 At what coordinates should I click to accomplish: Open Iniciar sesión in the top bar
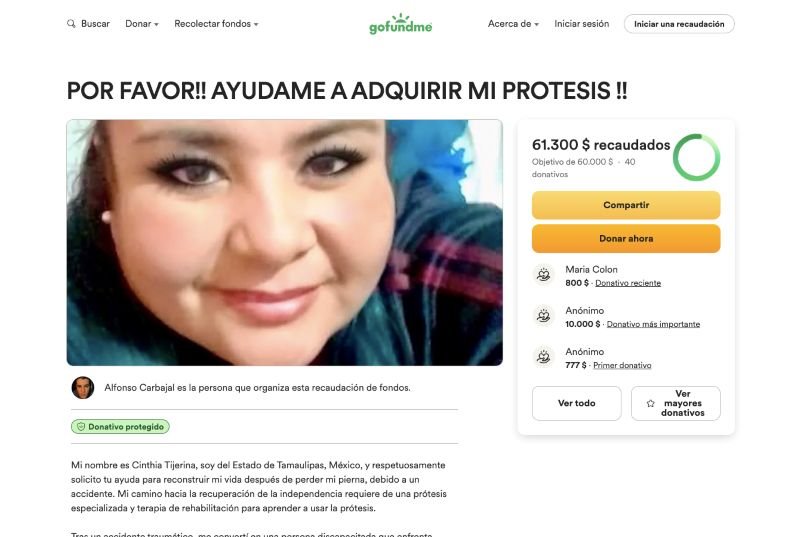[582, 24]
